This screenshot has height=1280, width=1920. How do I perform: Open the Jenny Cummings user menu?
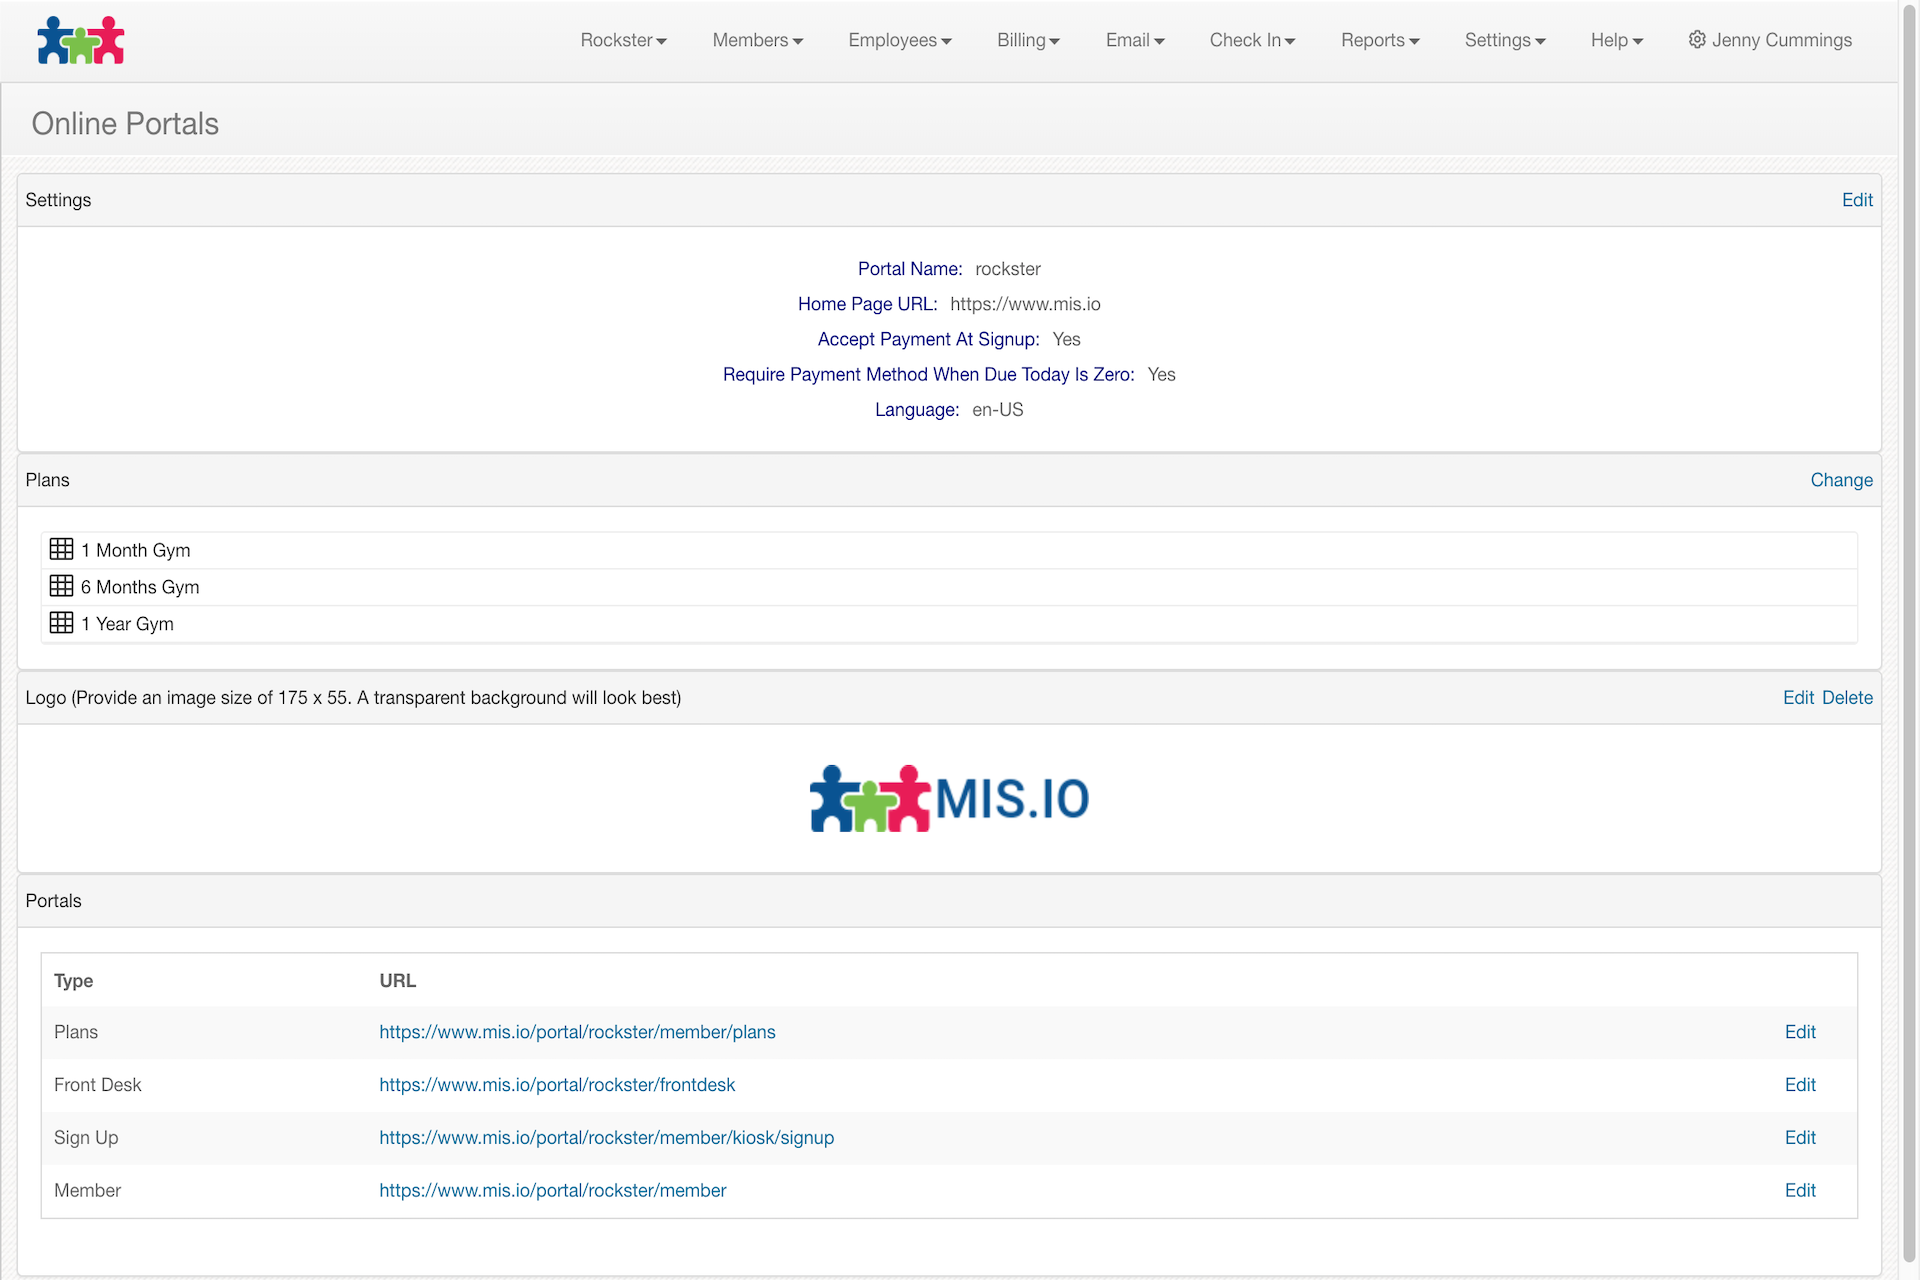[x=1770, y=40]
